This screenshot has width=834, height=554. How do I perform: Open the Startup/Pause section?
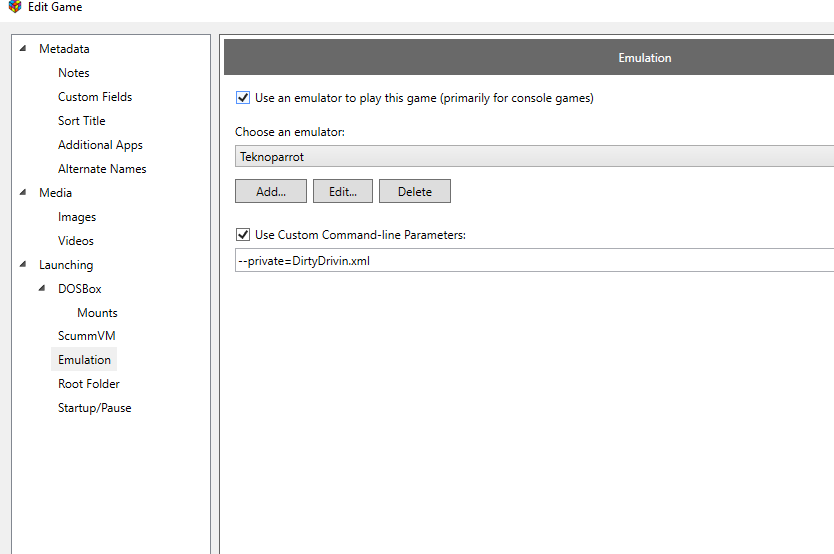coord(94,408)
